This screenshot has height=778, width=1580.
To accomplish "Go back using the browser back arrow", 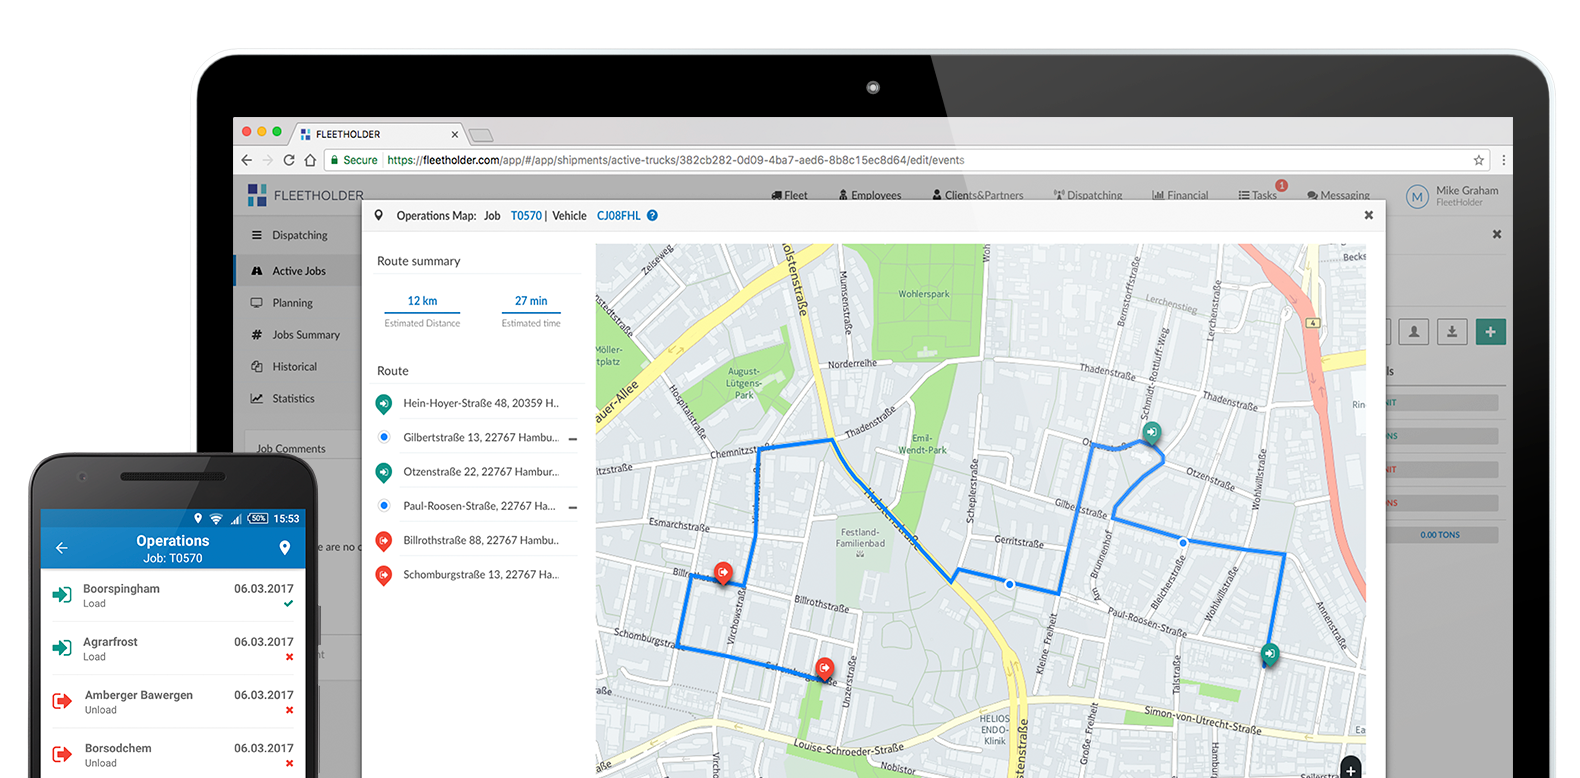I will coord(247,160).
